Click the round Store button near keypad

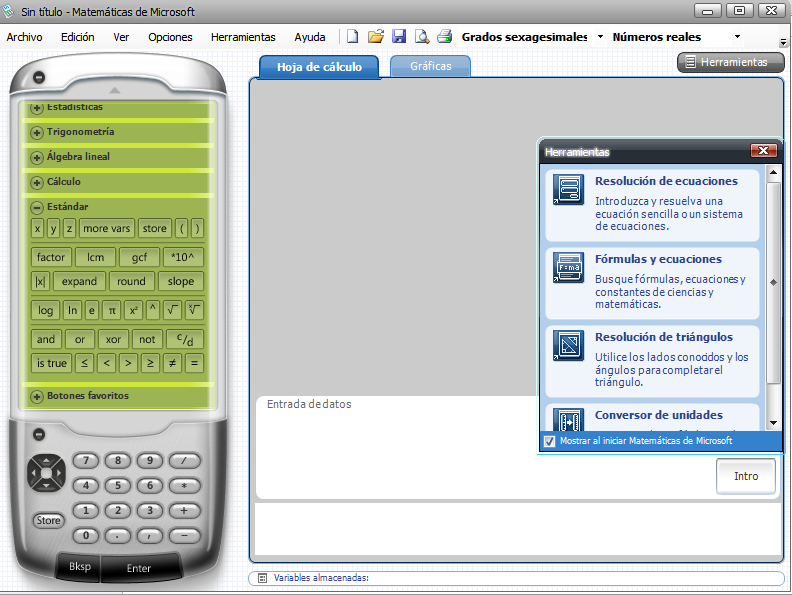48,520
